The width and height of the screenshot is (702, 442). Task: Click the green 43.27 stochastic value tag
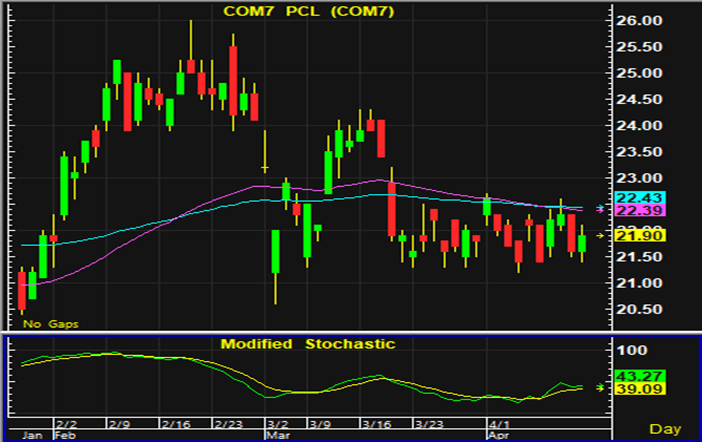pyautogui.click(x=635, y=374)
